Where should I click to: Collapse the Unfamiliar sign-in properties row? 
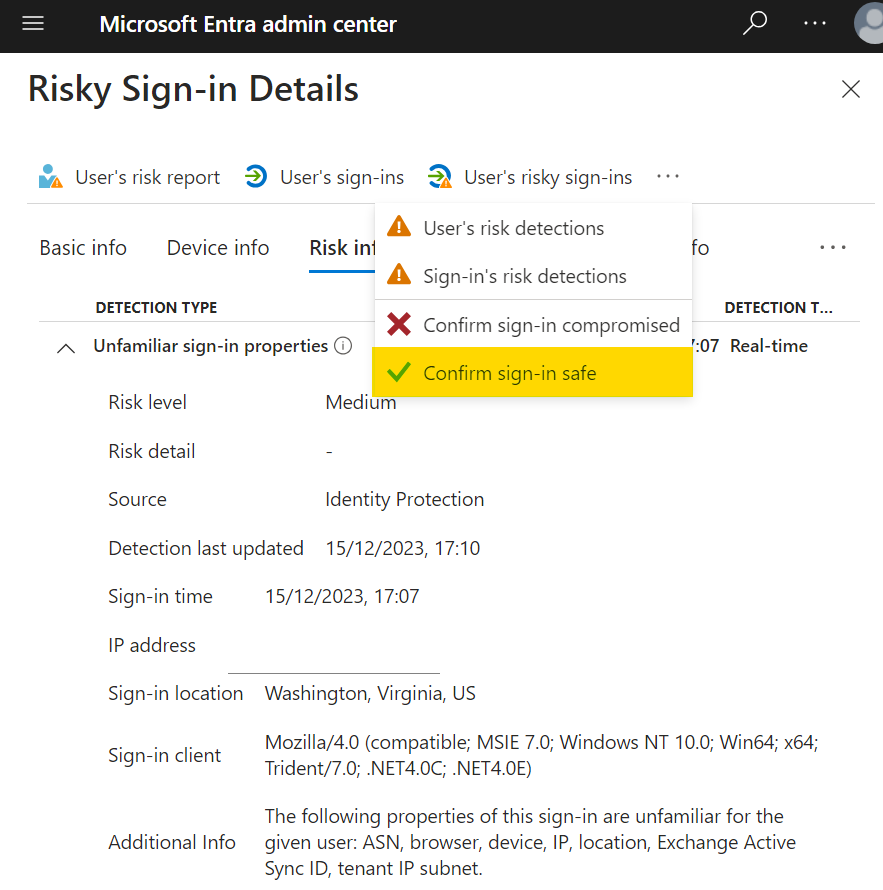click(x=66, y=347)
